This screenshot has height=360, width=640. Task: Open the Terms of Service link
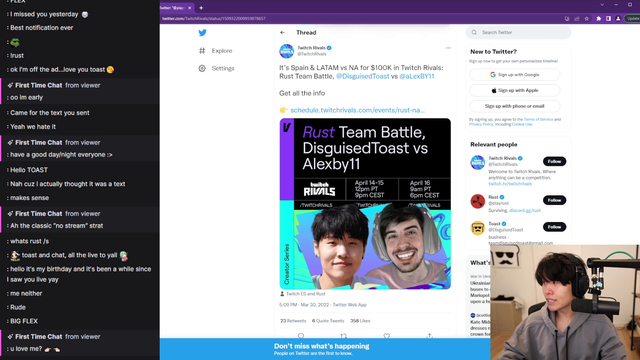(538, 119)
